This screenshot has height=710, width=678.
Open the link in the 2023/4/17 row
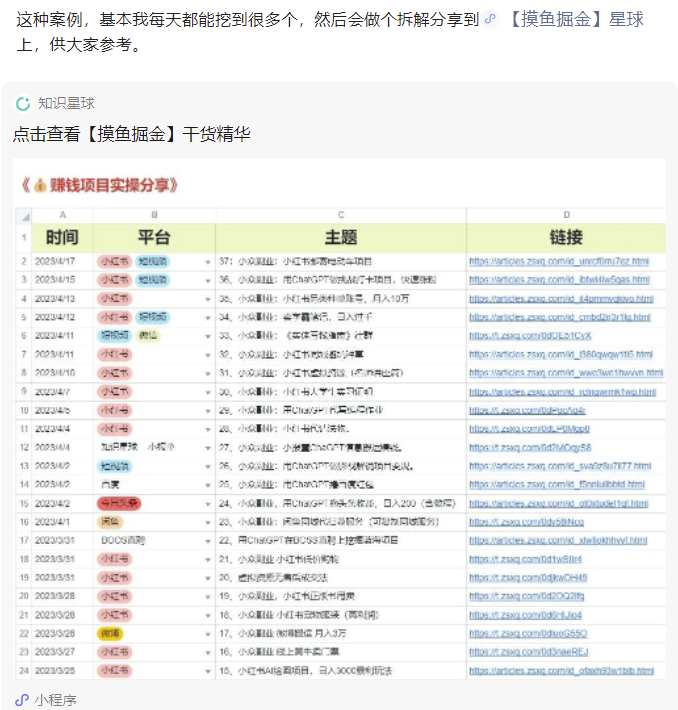point(559,261)
